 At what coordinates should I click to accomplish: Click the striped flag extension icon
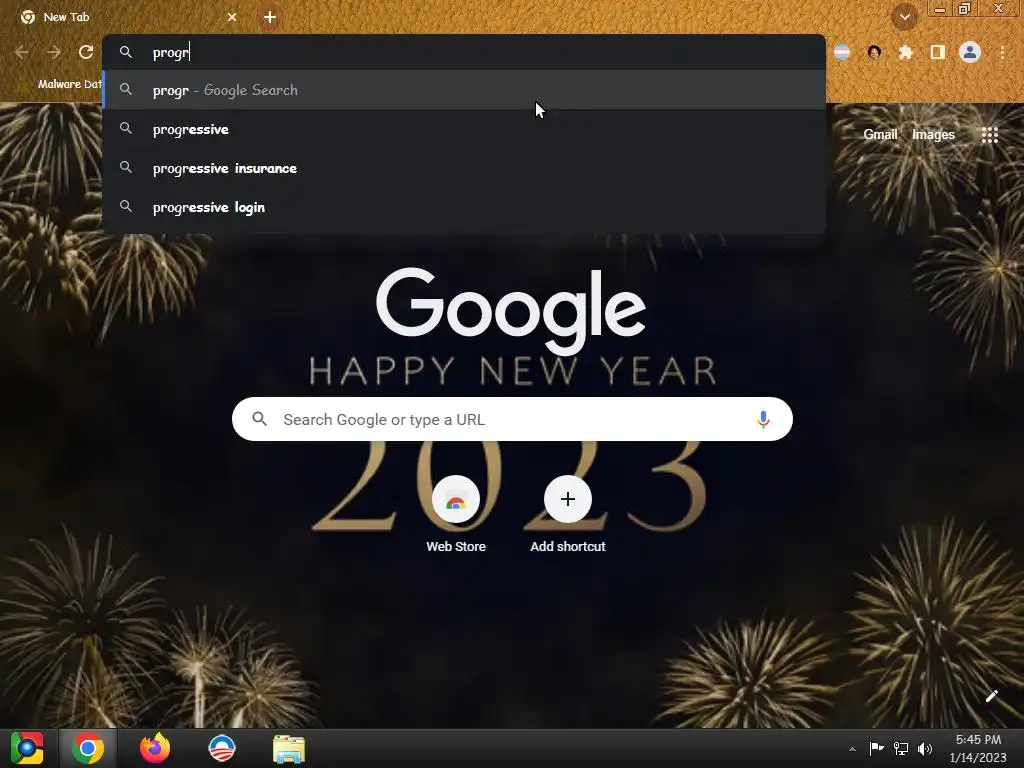coord(842,52)
